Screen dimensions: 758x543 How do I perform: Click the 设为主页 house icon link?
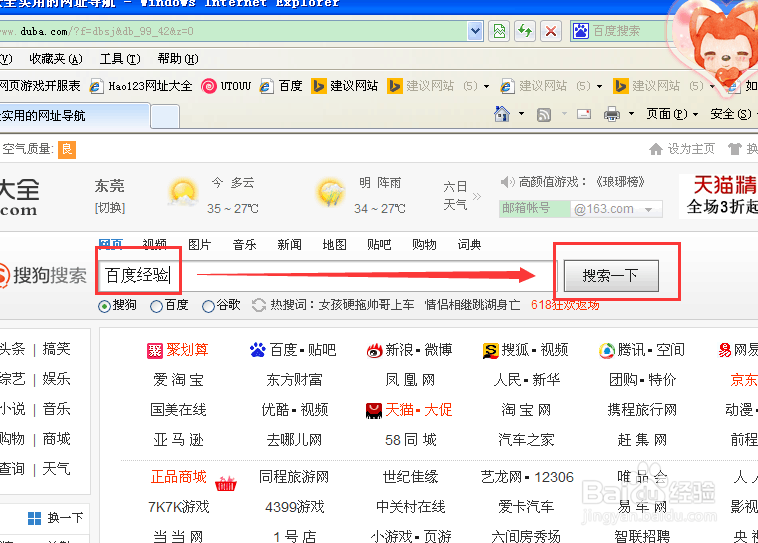(681, 149)
